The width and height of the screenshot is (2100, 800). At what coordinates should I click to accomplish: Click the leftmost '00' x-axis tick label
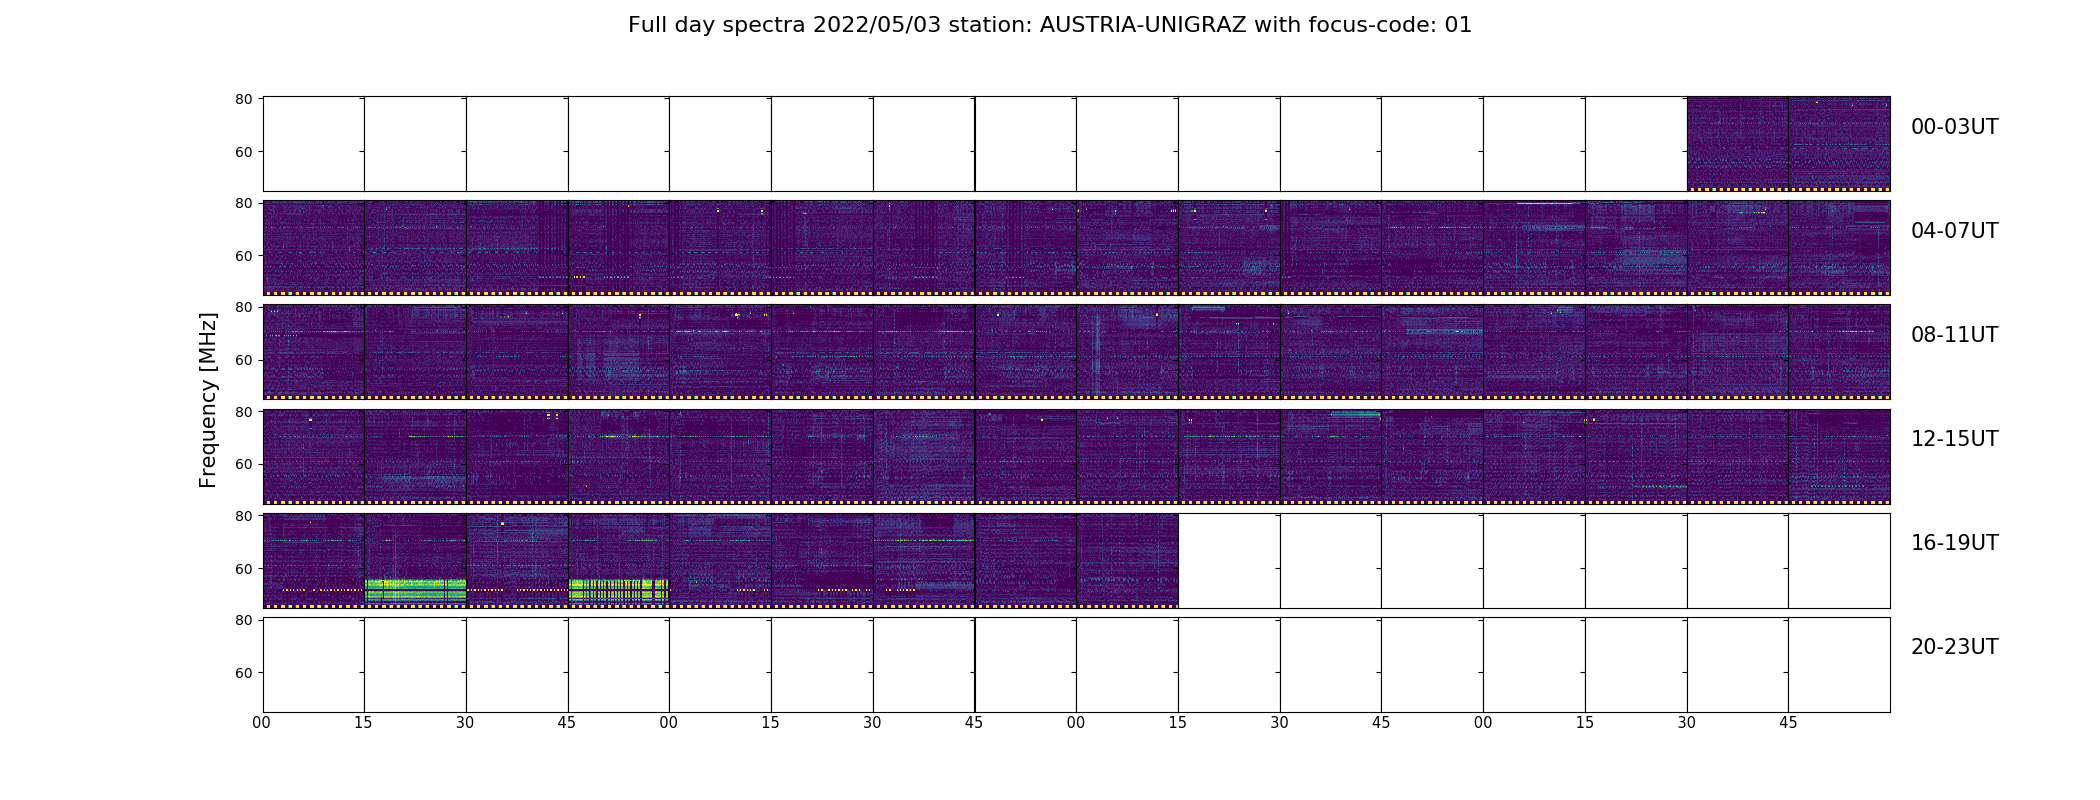click(x=262, y=723)
